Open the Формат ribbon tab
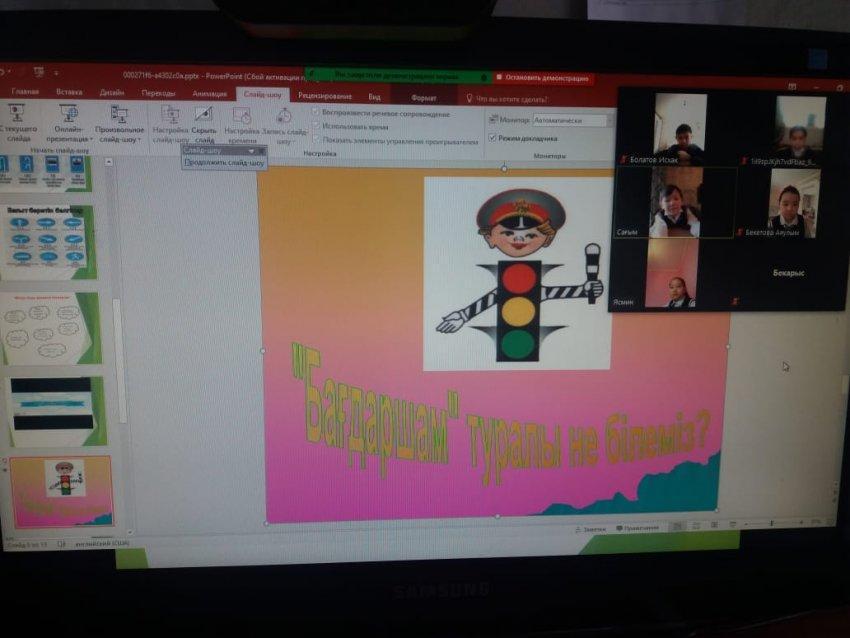 [424, 98]
